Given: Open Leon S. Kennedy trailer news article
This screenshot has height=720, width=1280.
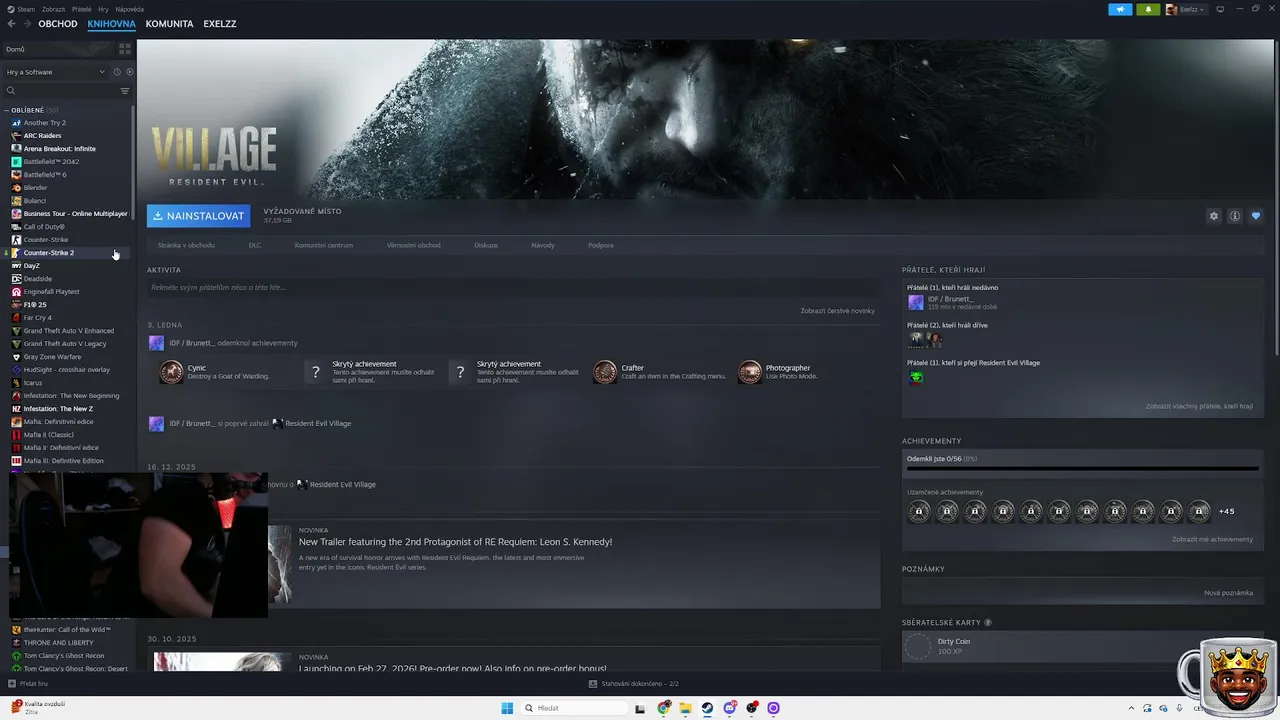Looking at the screenshot, I should [x=455, y=542].
